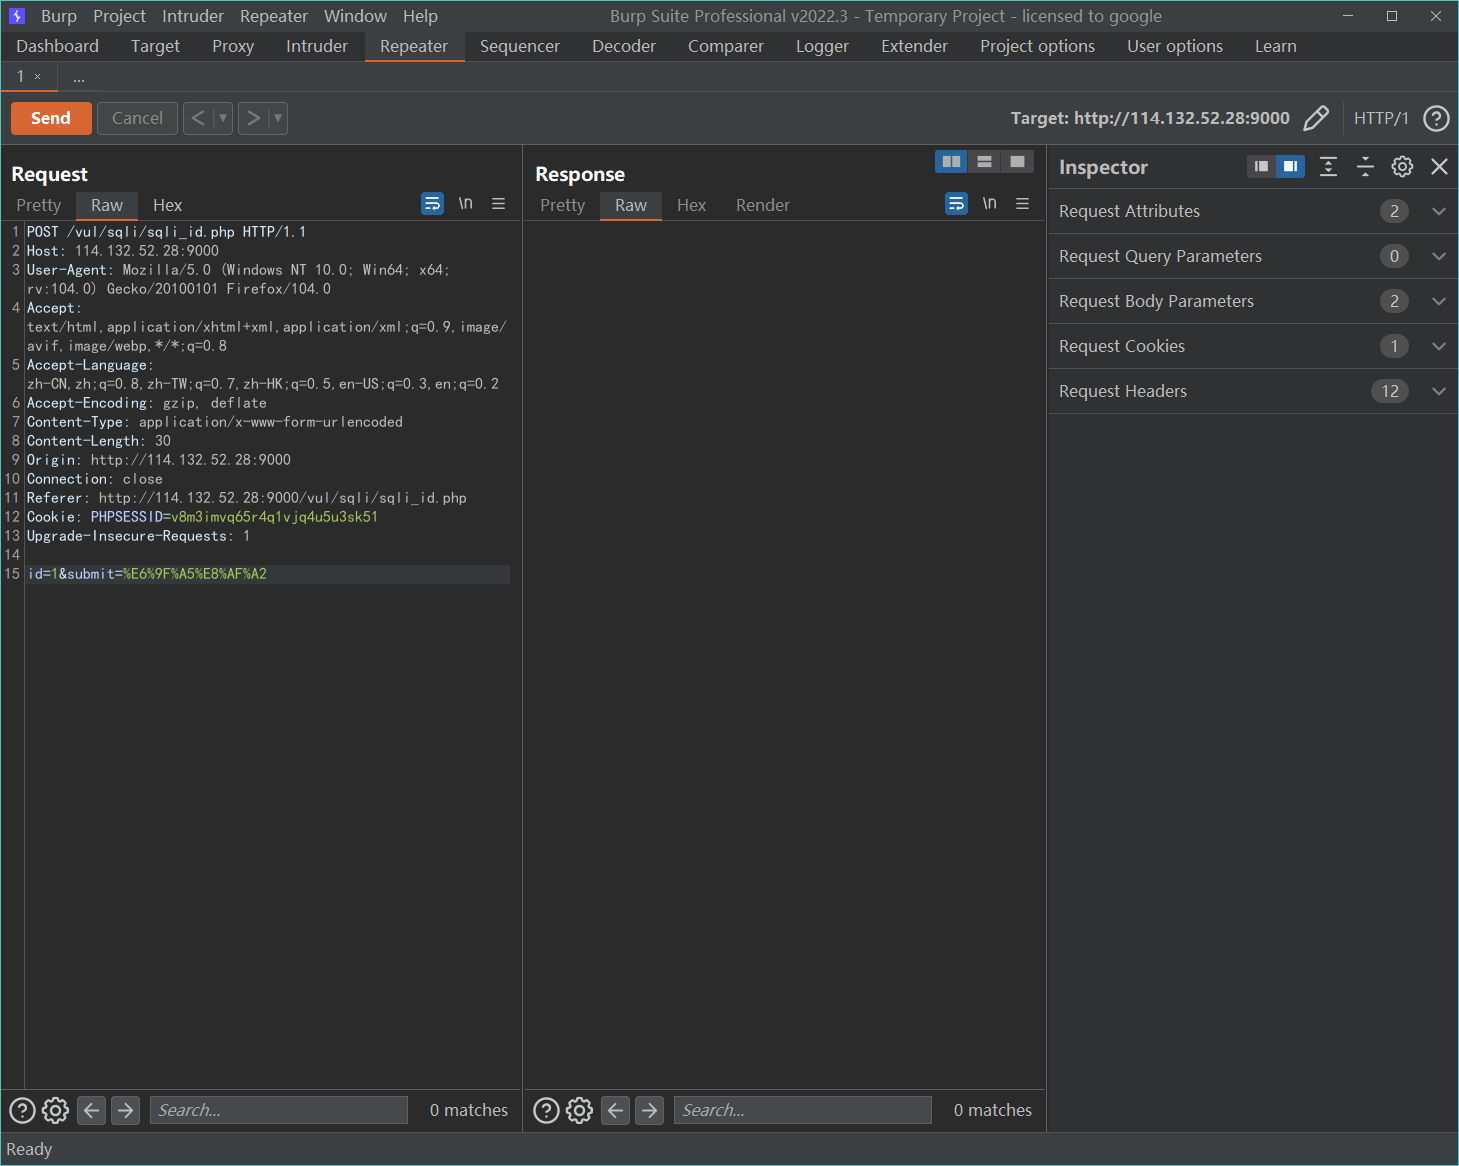Dock Inspector on left side
The height and width of the screenshot is (1166, 1459).
(x=1261, y=166)
